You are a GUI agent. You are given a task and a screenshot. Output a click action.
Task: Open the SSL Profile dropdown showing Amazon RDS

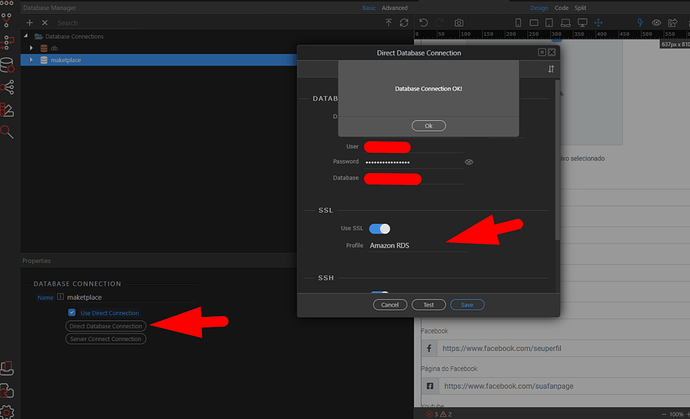[x=417, y=246]
